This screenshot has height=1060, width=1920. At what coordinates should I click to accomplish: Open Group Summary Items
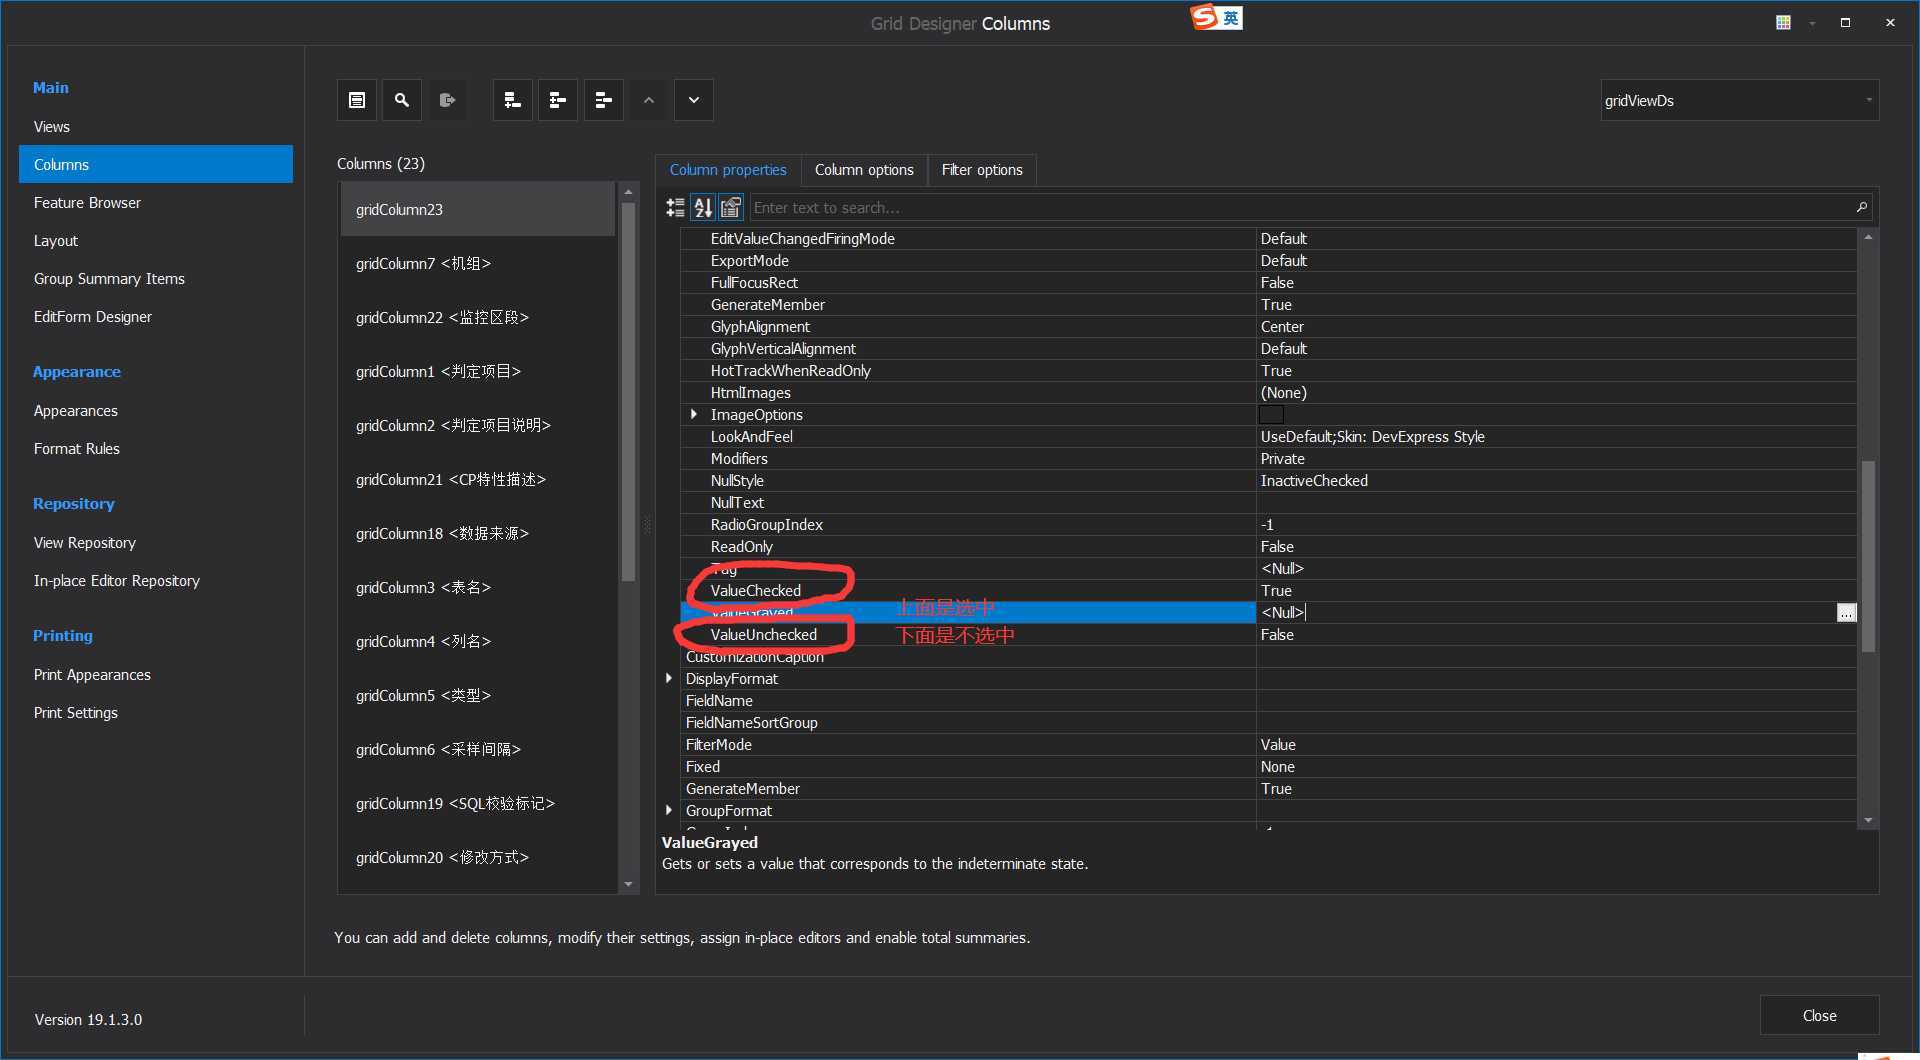coord(109,279)
